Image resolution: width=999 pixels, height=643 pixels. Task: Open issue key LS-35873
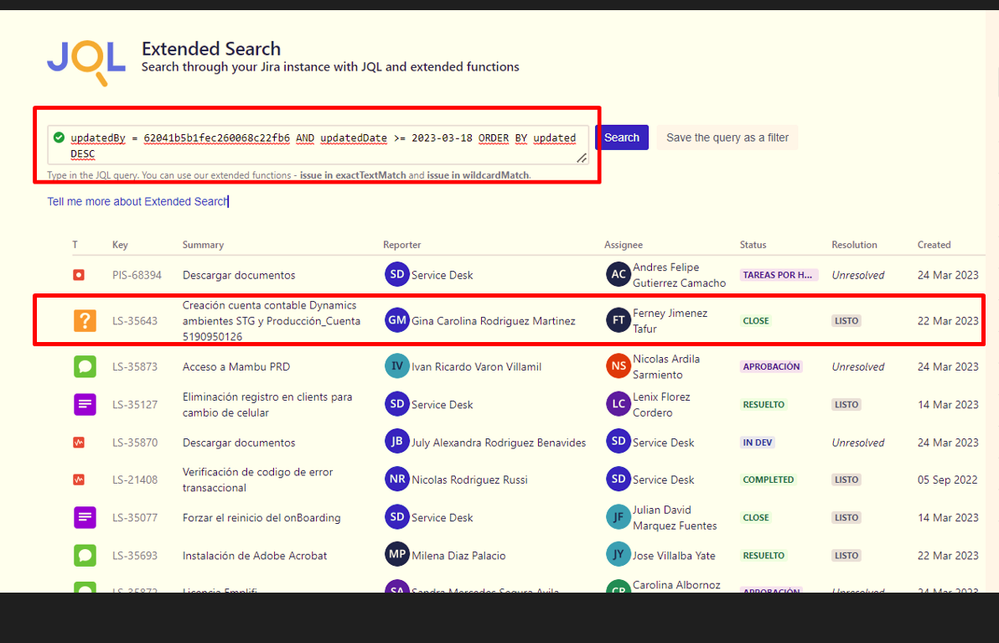pos(135,367)
